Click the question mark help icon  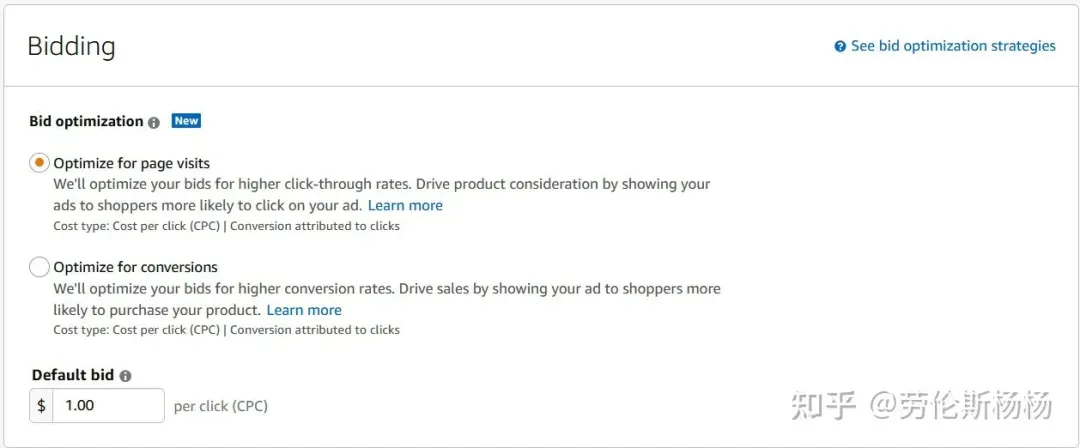pos(840,46)
